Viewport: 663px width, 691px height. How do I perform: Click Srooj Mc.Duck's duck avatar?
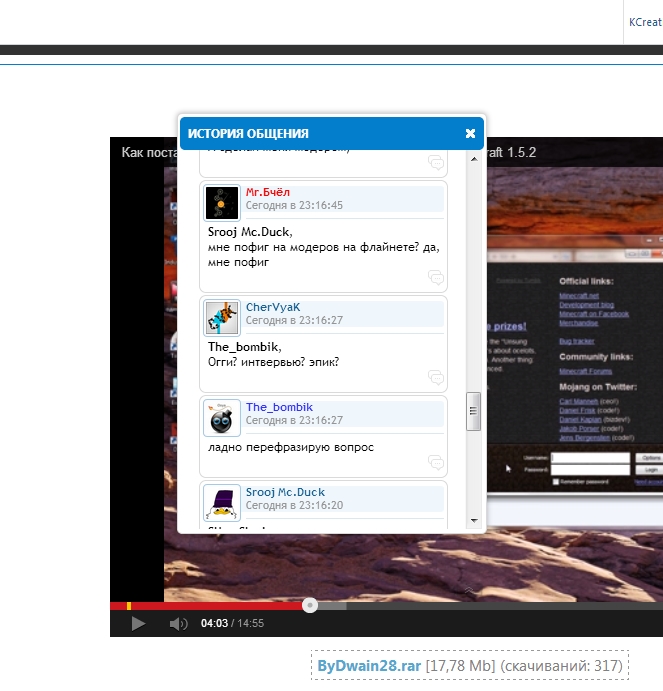click(221, 502)
